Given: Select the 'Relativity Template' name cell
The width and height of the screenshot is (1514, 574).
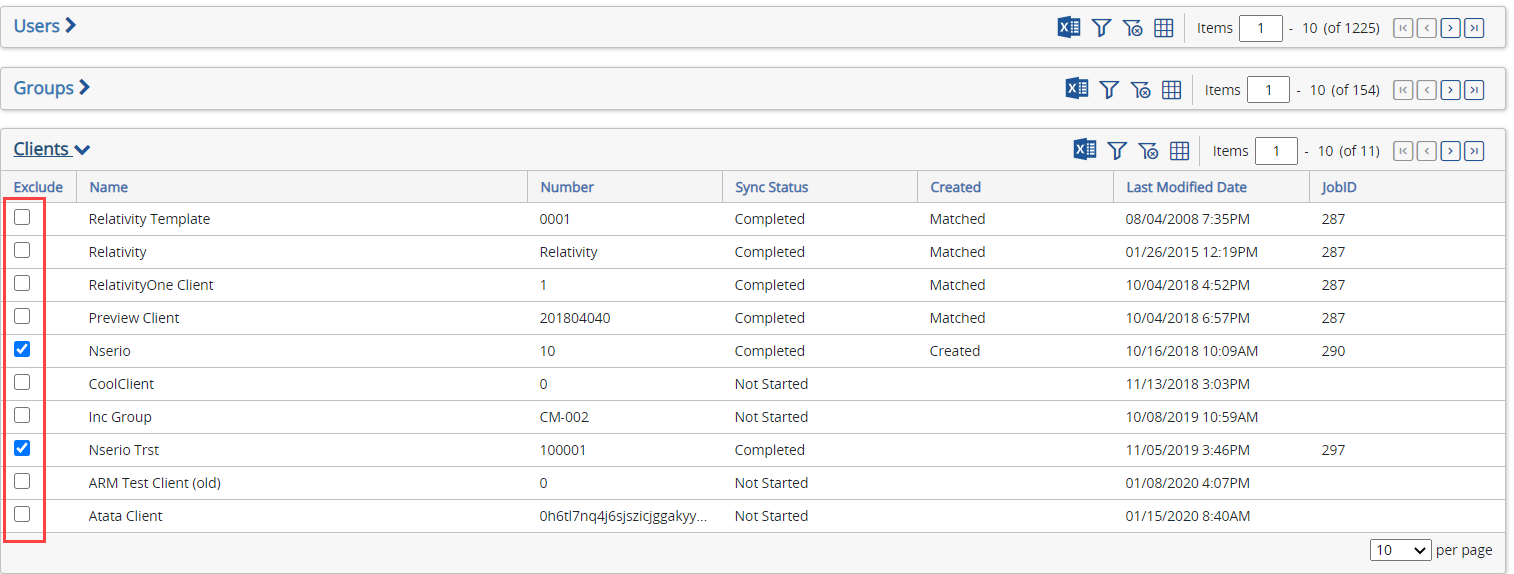Looking at the screenshot, I should point(149,219).
